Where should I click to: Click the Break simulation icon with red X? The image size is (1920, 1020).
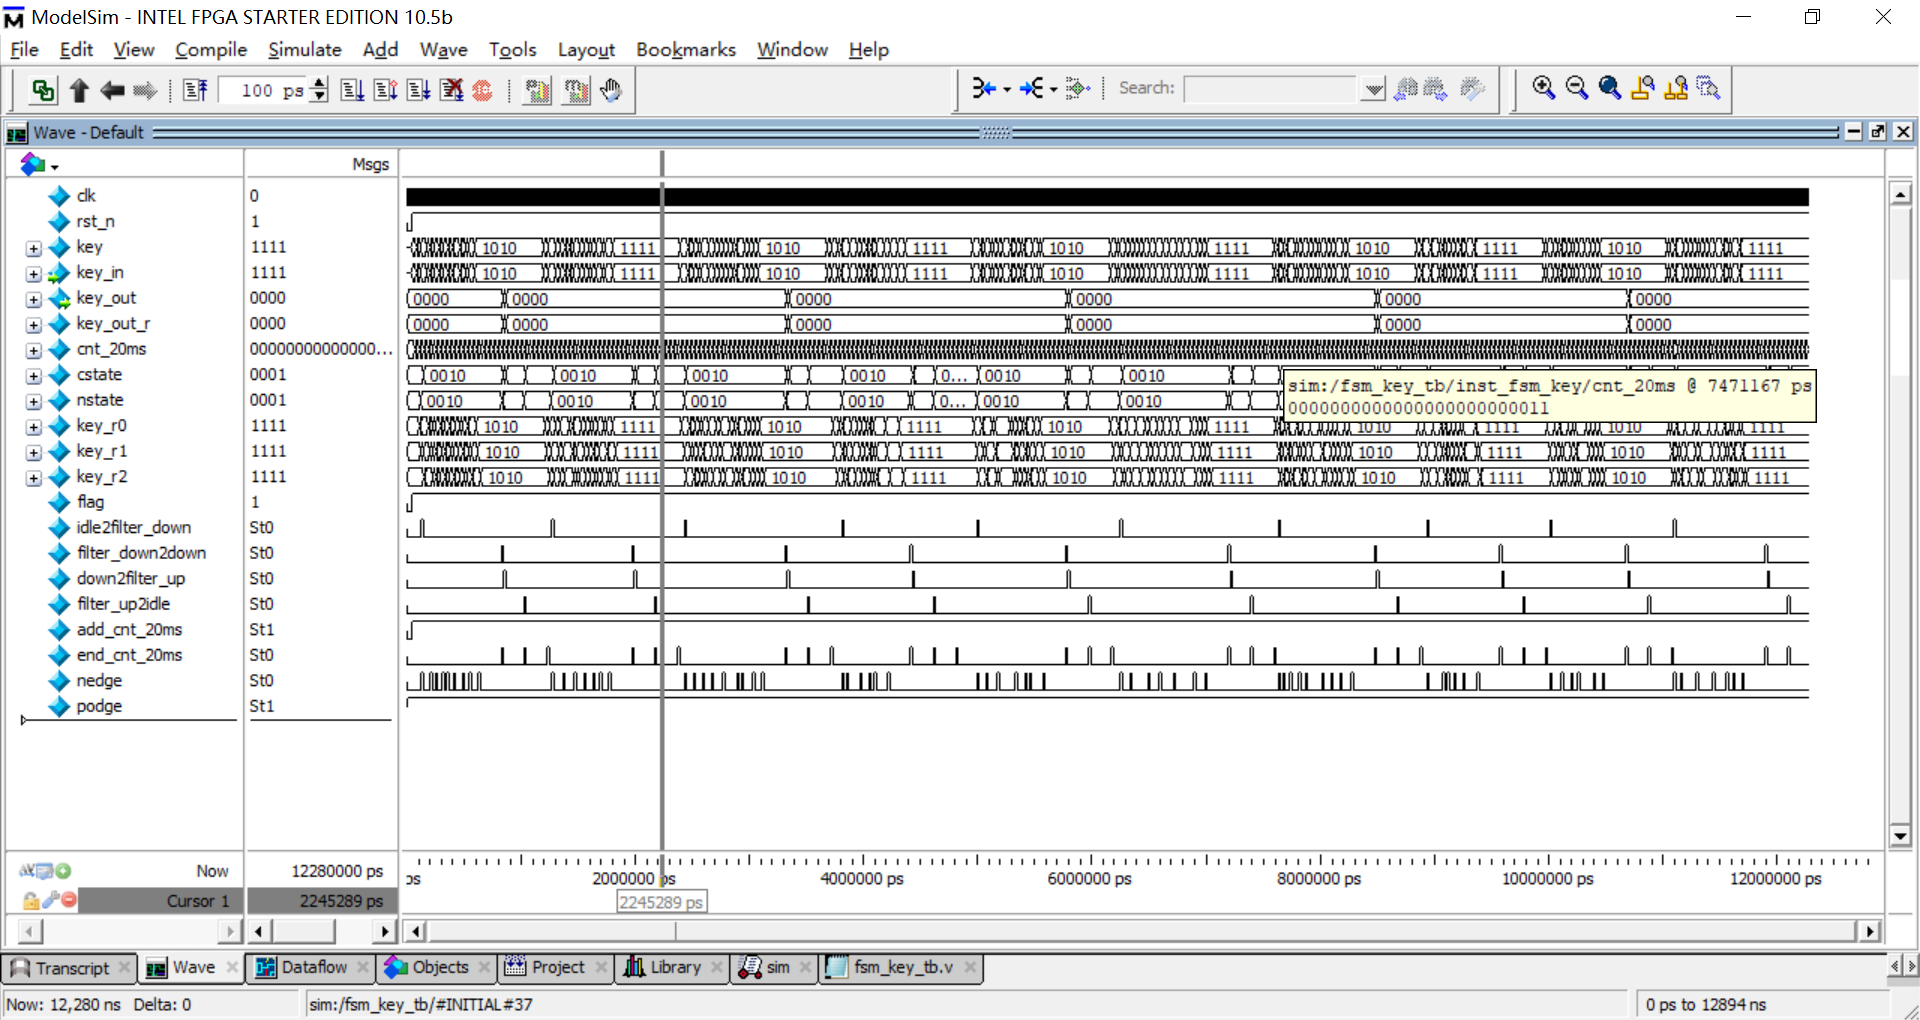[x=452, y=90]
